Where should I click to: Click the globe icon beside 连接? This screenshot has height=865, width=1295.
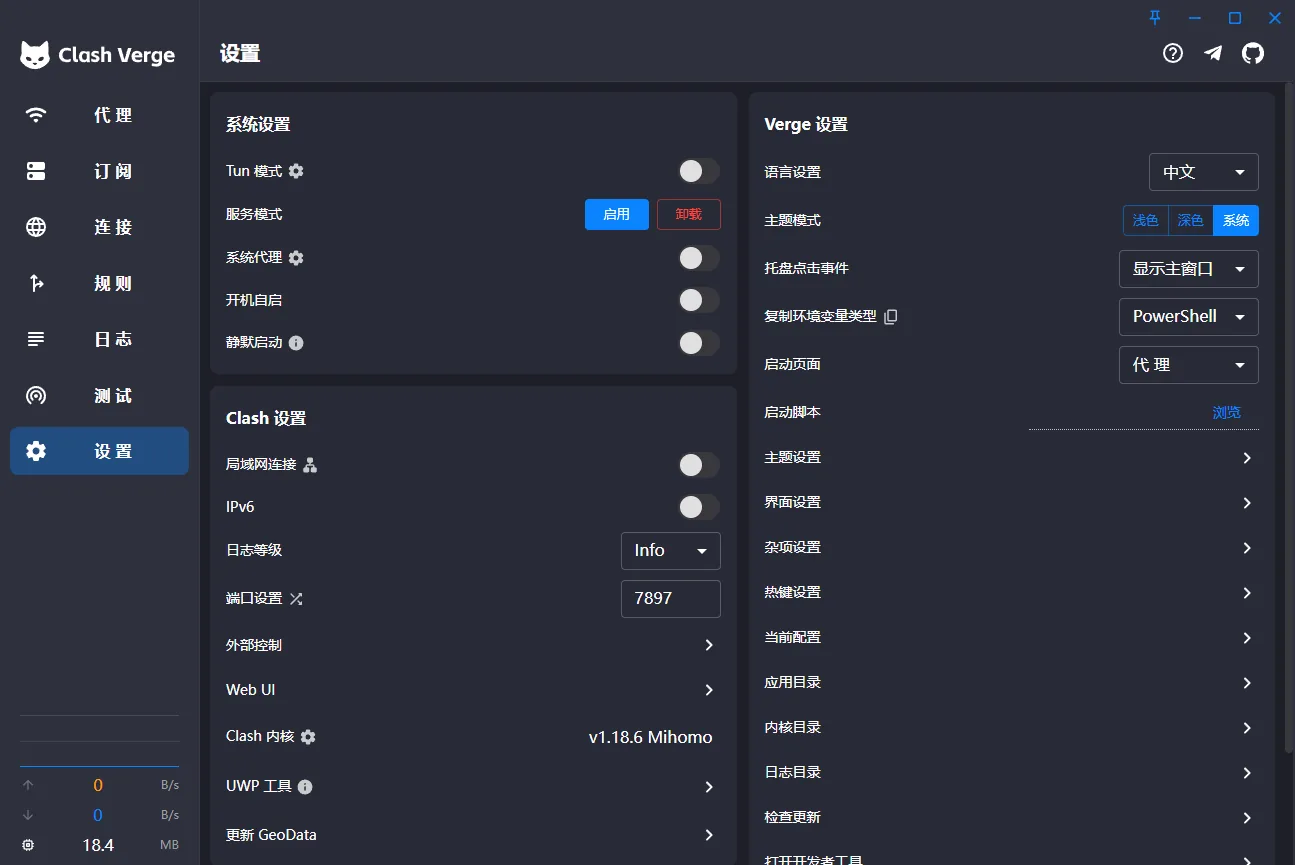(x=36, y=227)
